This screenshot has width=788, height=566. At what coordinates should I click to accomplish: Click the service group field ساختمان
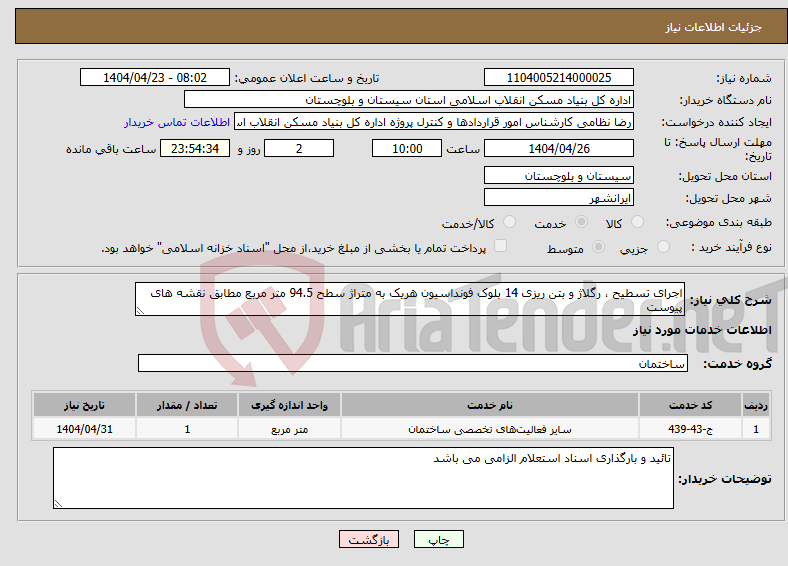point(413,363)
